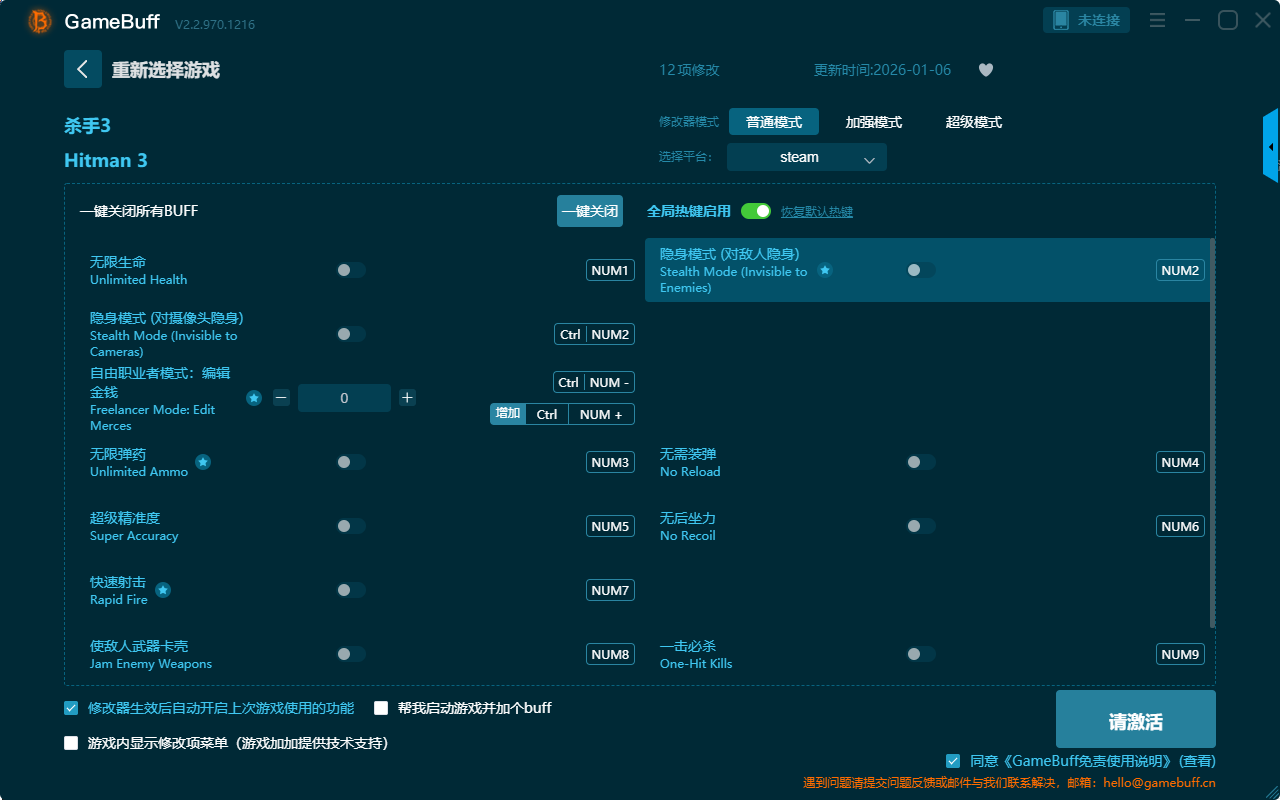1280x800 pixels.
Task: Open the steam platform dropdown
Action: point(806,157)
